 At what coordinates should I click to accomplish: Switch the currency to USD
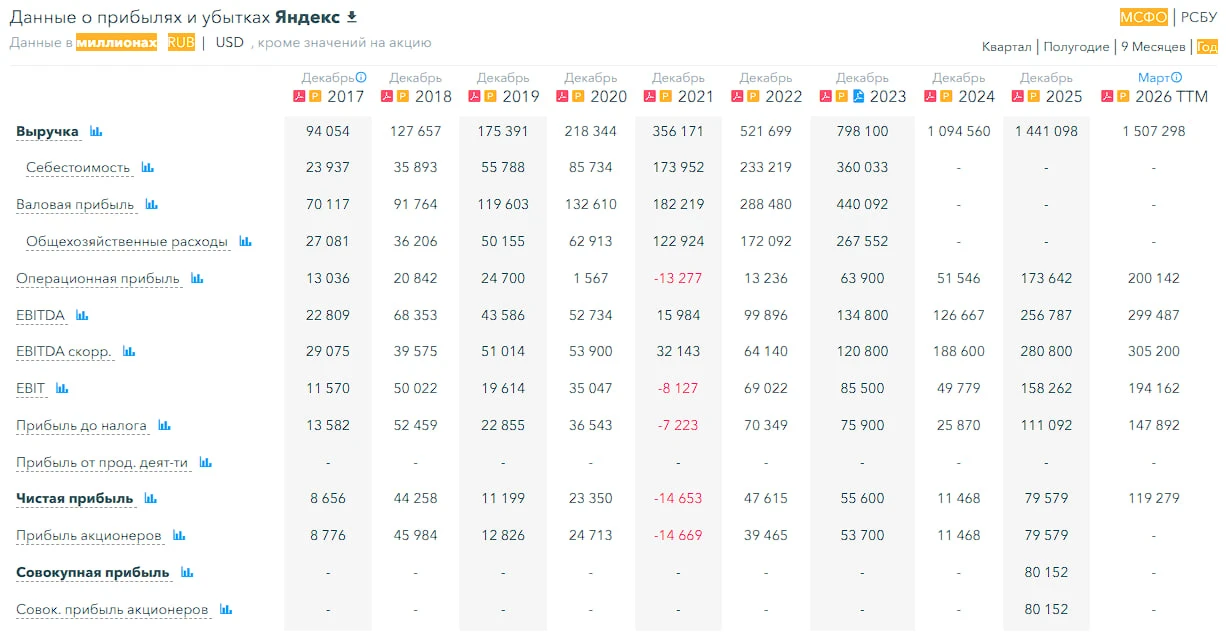(229, 42)
